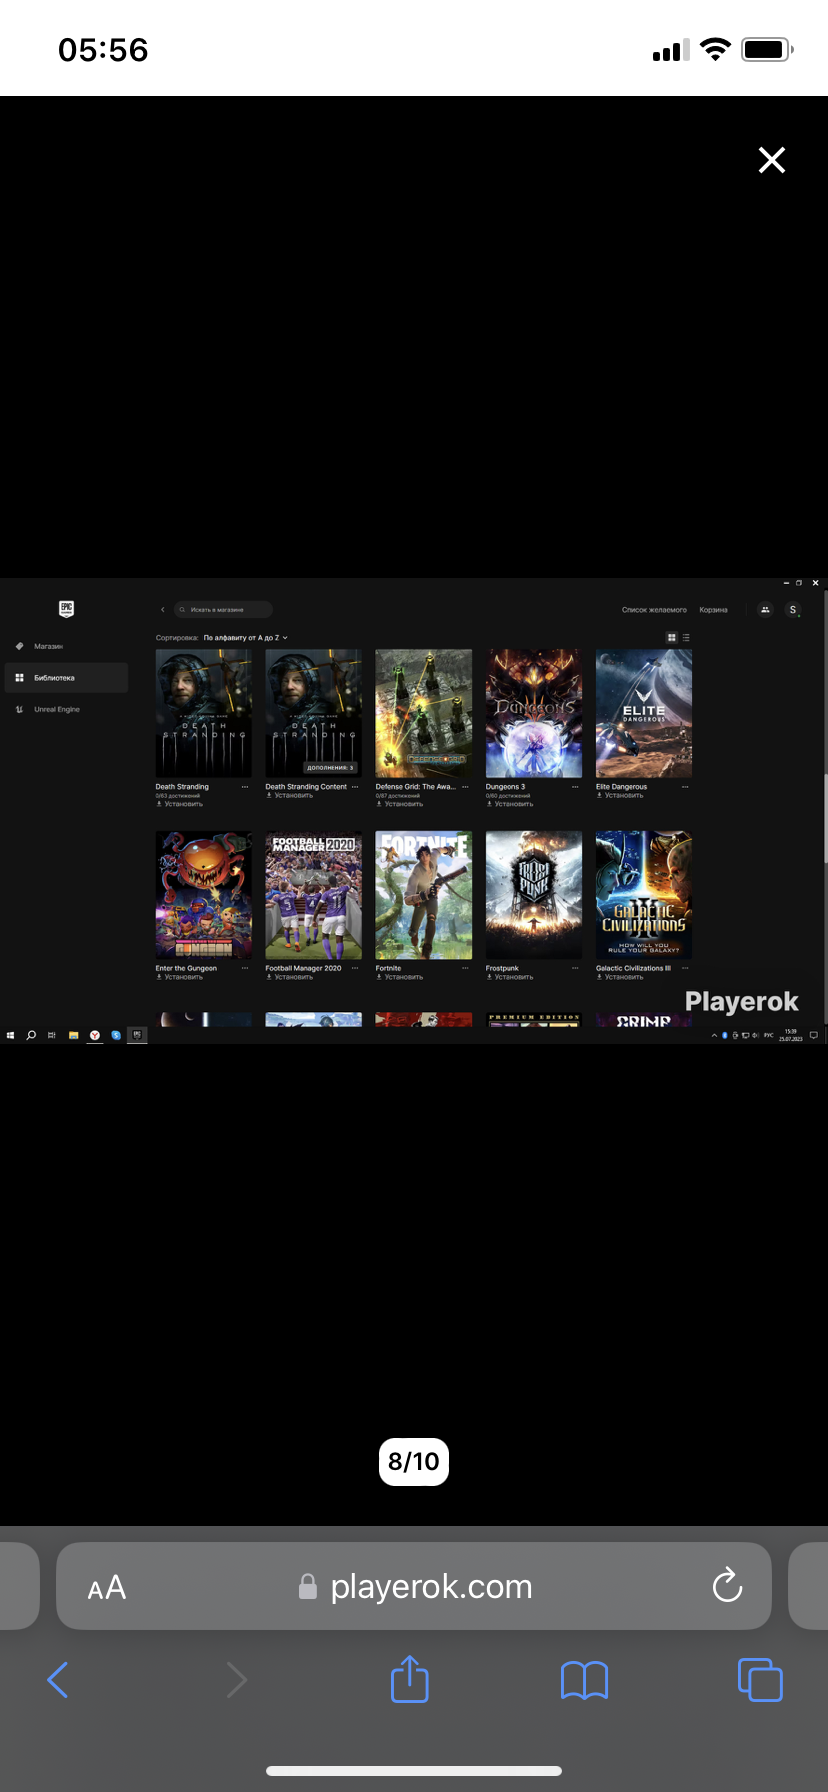This screenshot has height=1792, width=828.
Task: Click Установить under Fortnite
Action: point(400,977)
